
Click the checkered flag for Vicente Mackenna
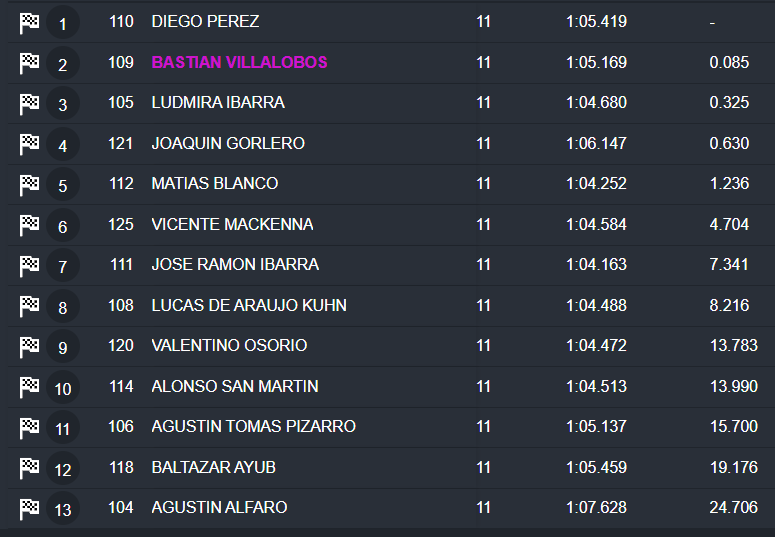tap(30, 225)
